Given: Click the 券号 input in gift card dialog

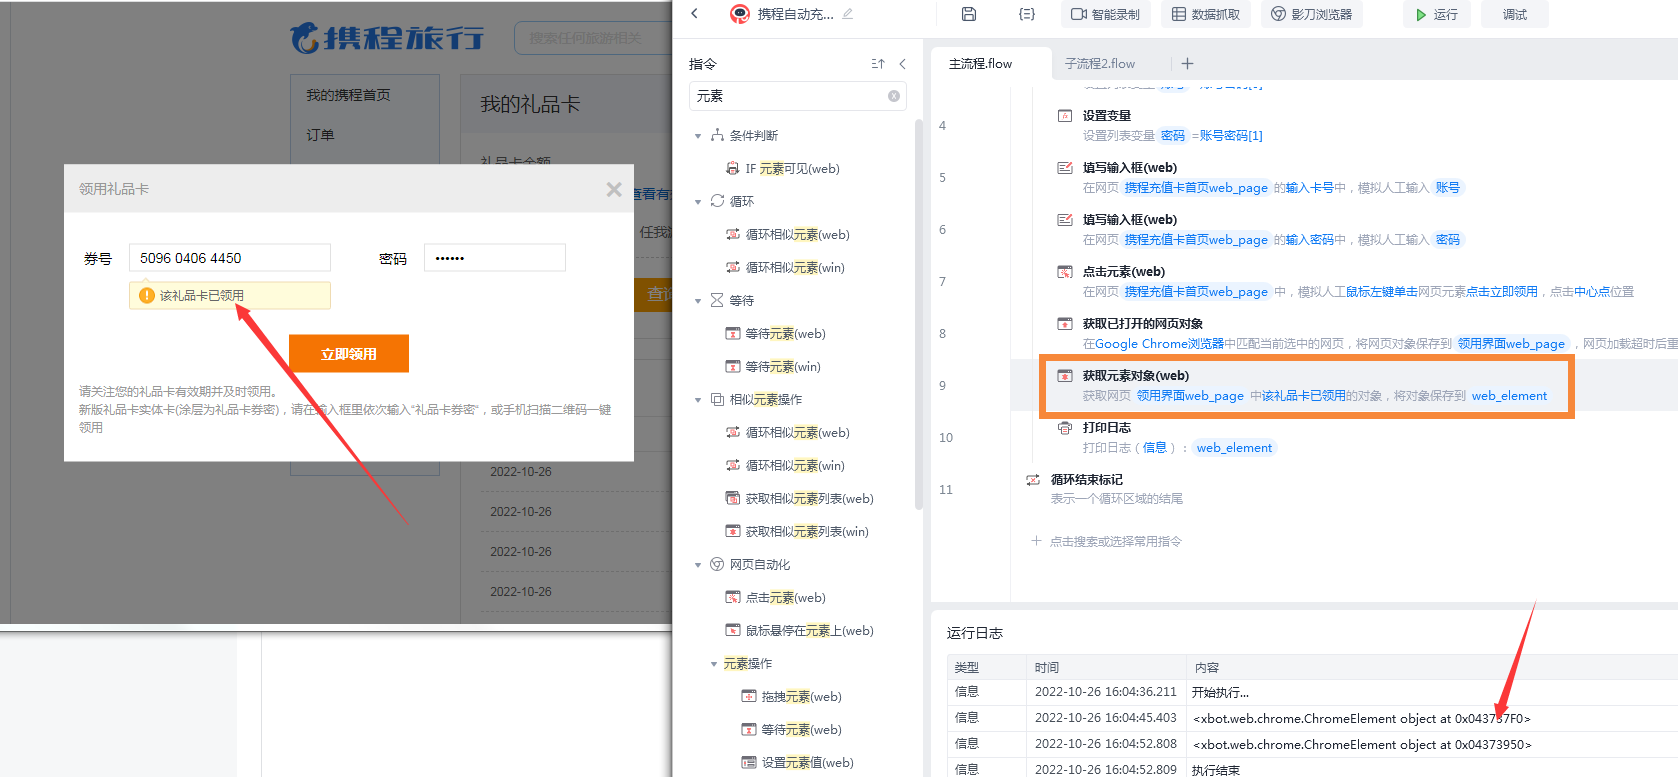Looking at the screenshot, I should (x=230, y=258).
